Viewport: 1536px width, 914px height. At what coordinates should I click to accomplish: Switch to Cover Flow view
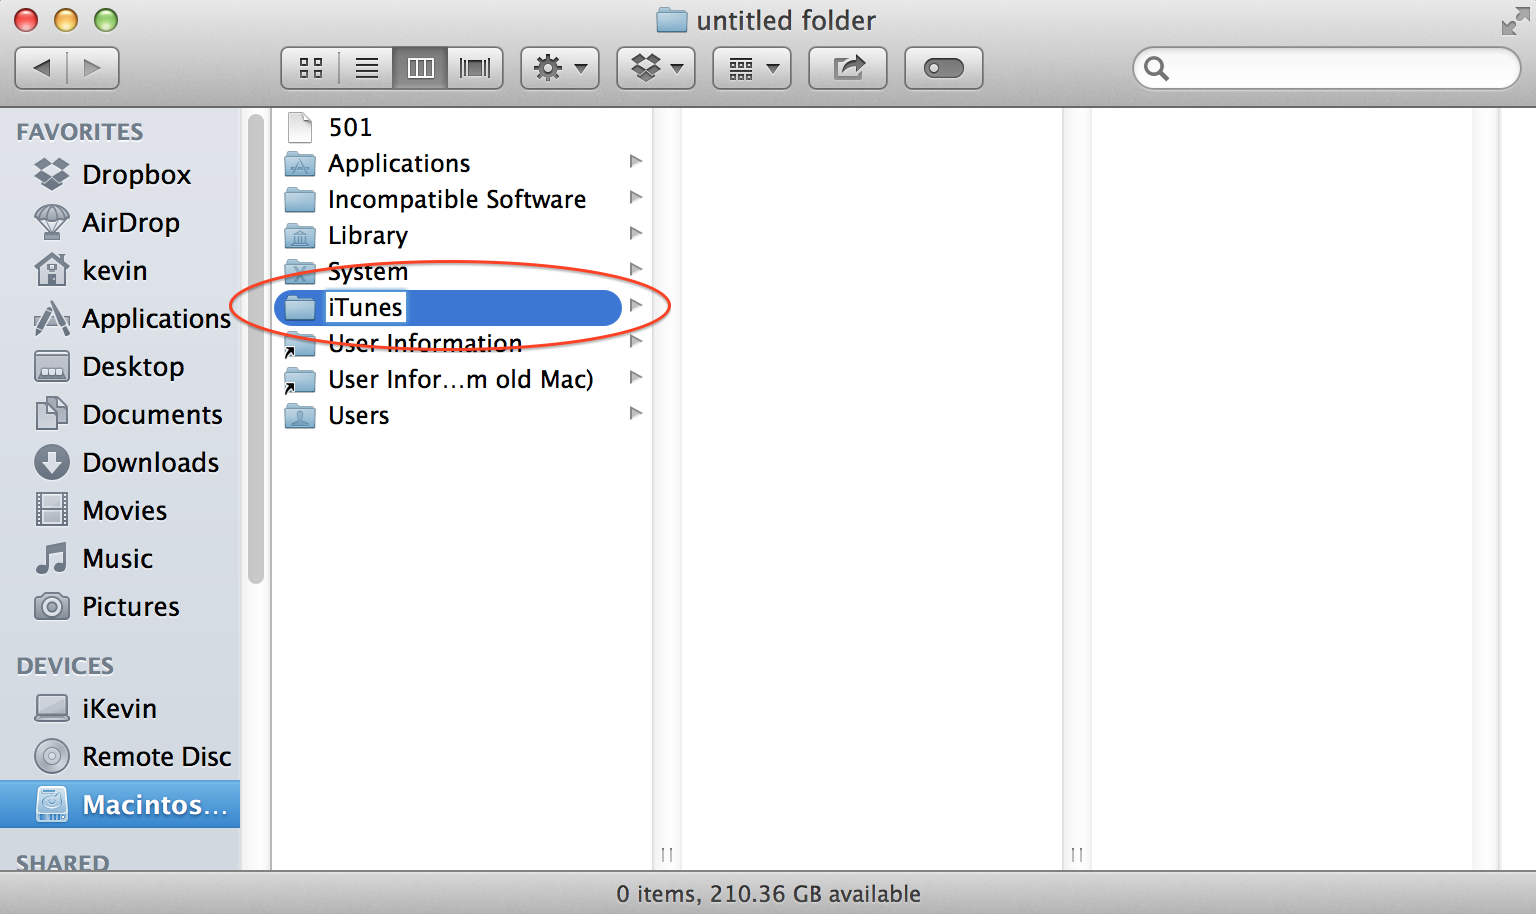tap(475, 68)
